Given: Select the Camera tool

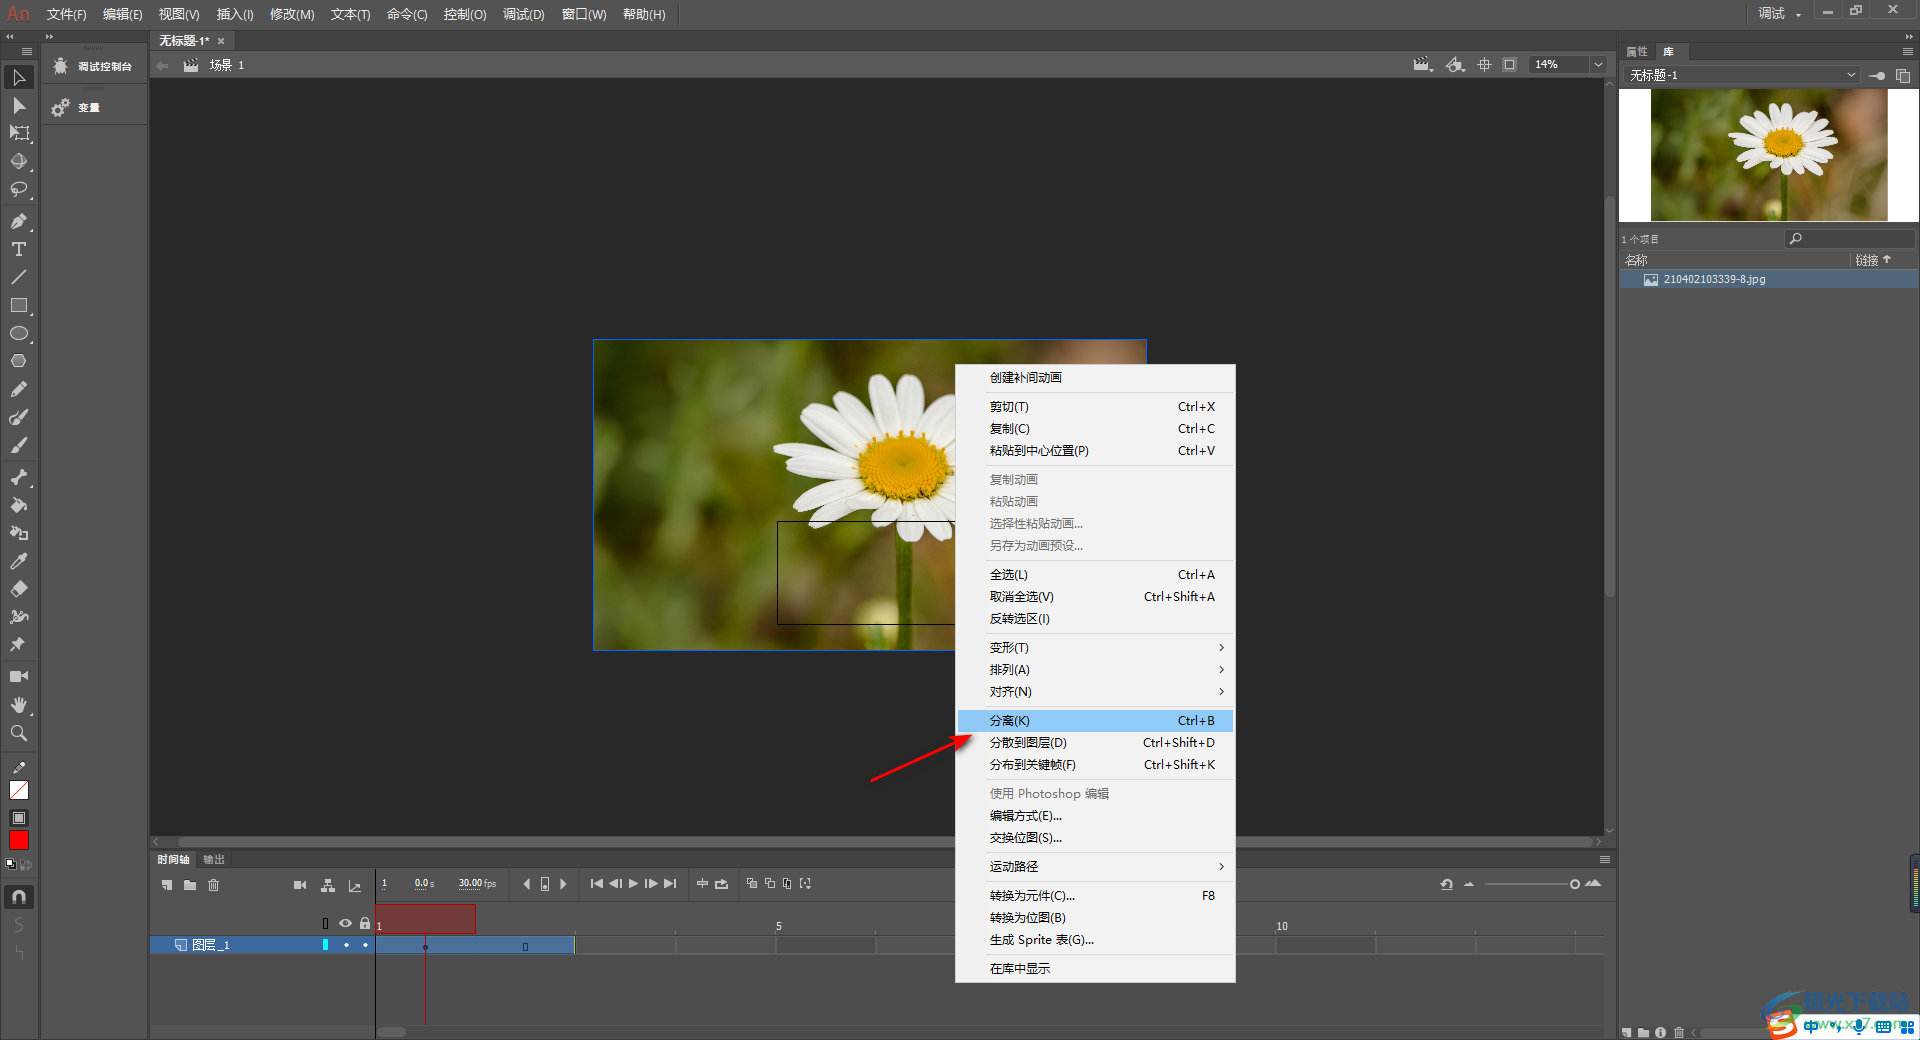Looking at the screenshot, I should tap(18, 677).
